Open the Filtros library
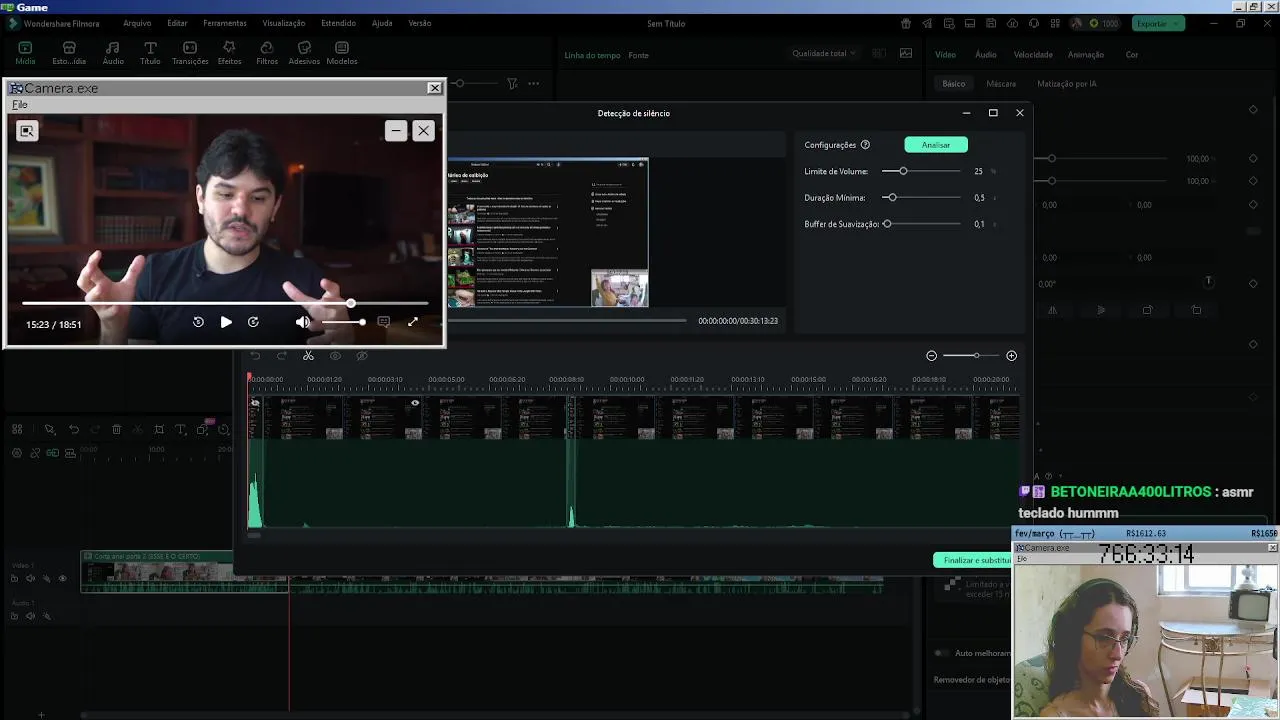This screenshot has width=1280, height=720. point(267,53)
